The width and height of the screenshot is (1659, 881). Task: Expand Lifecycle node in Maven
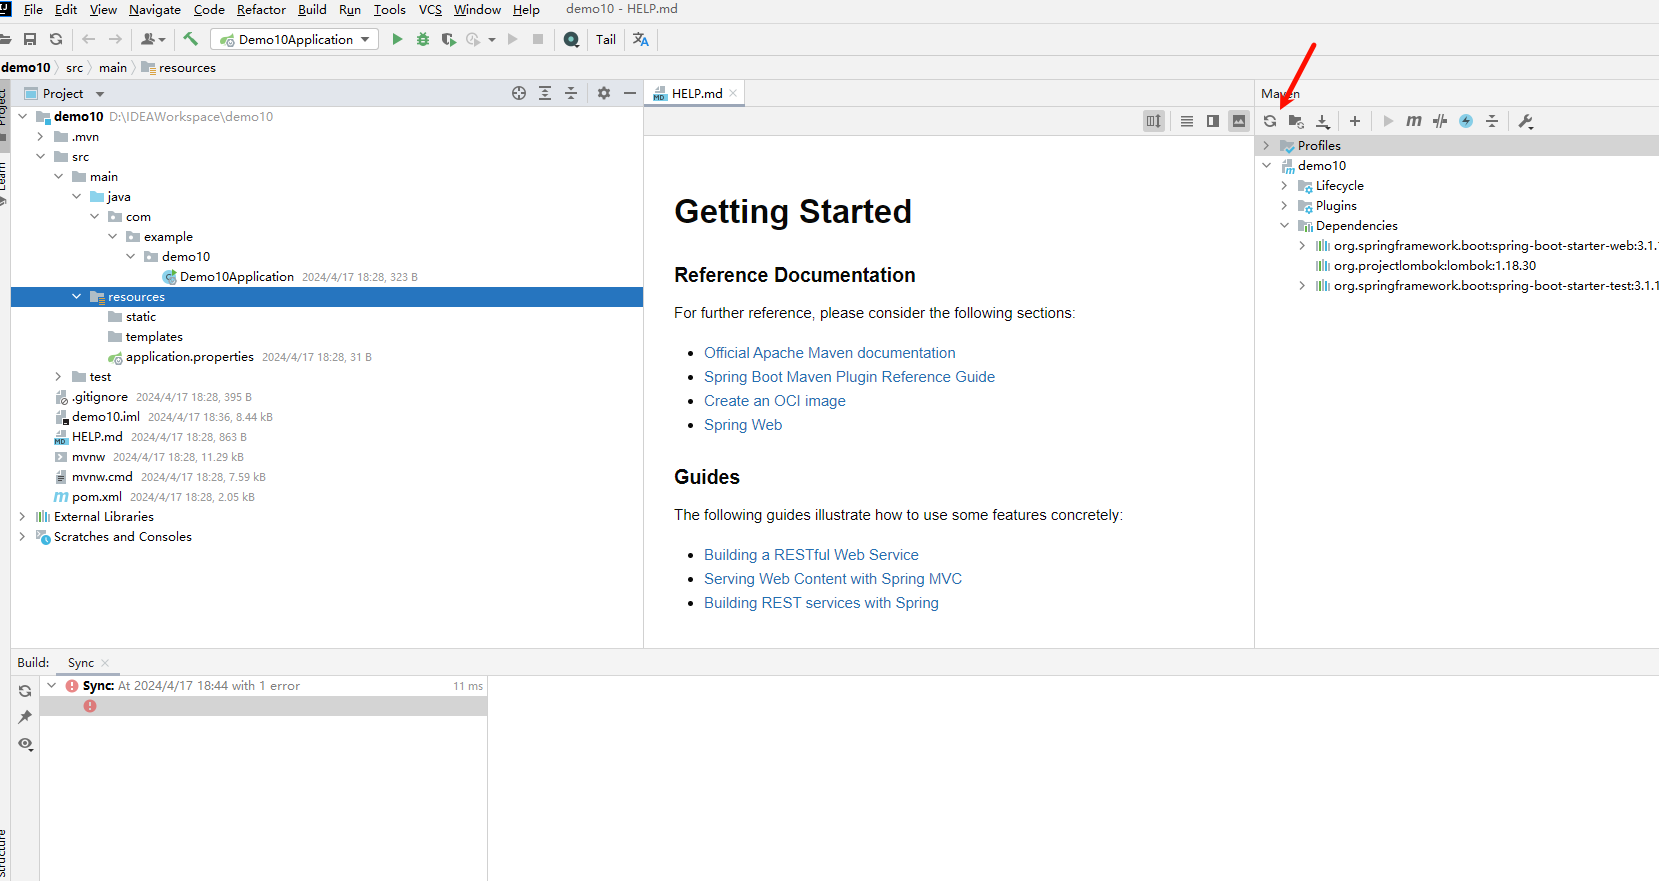1284,186
